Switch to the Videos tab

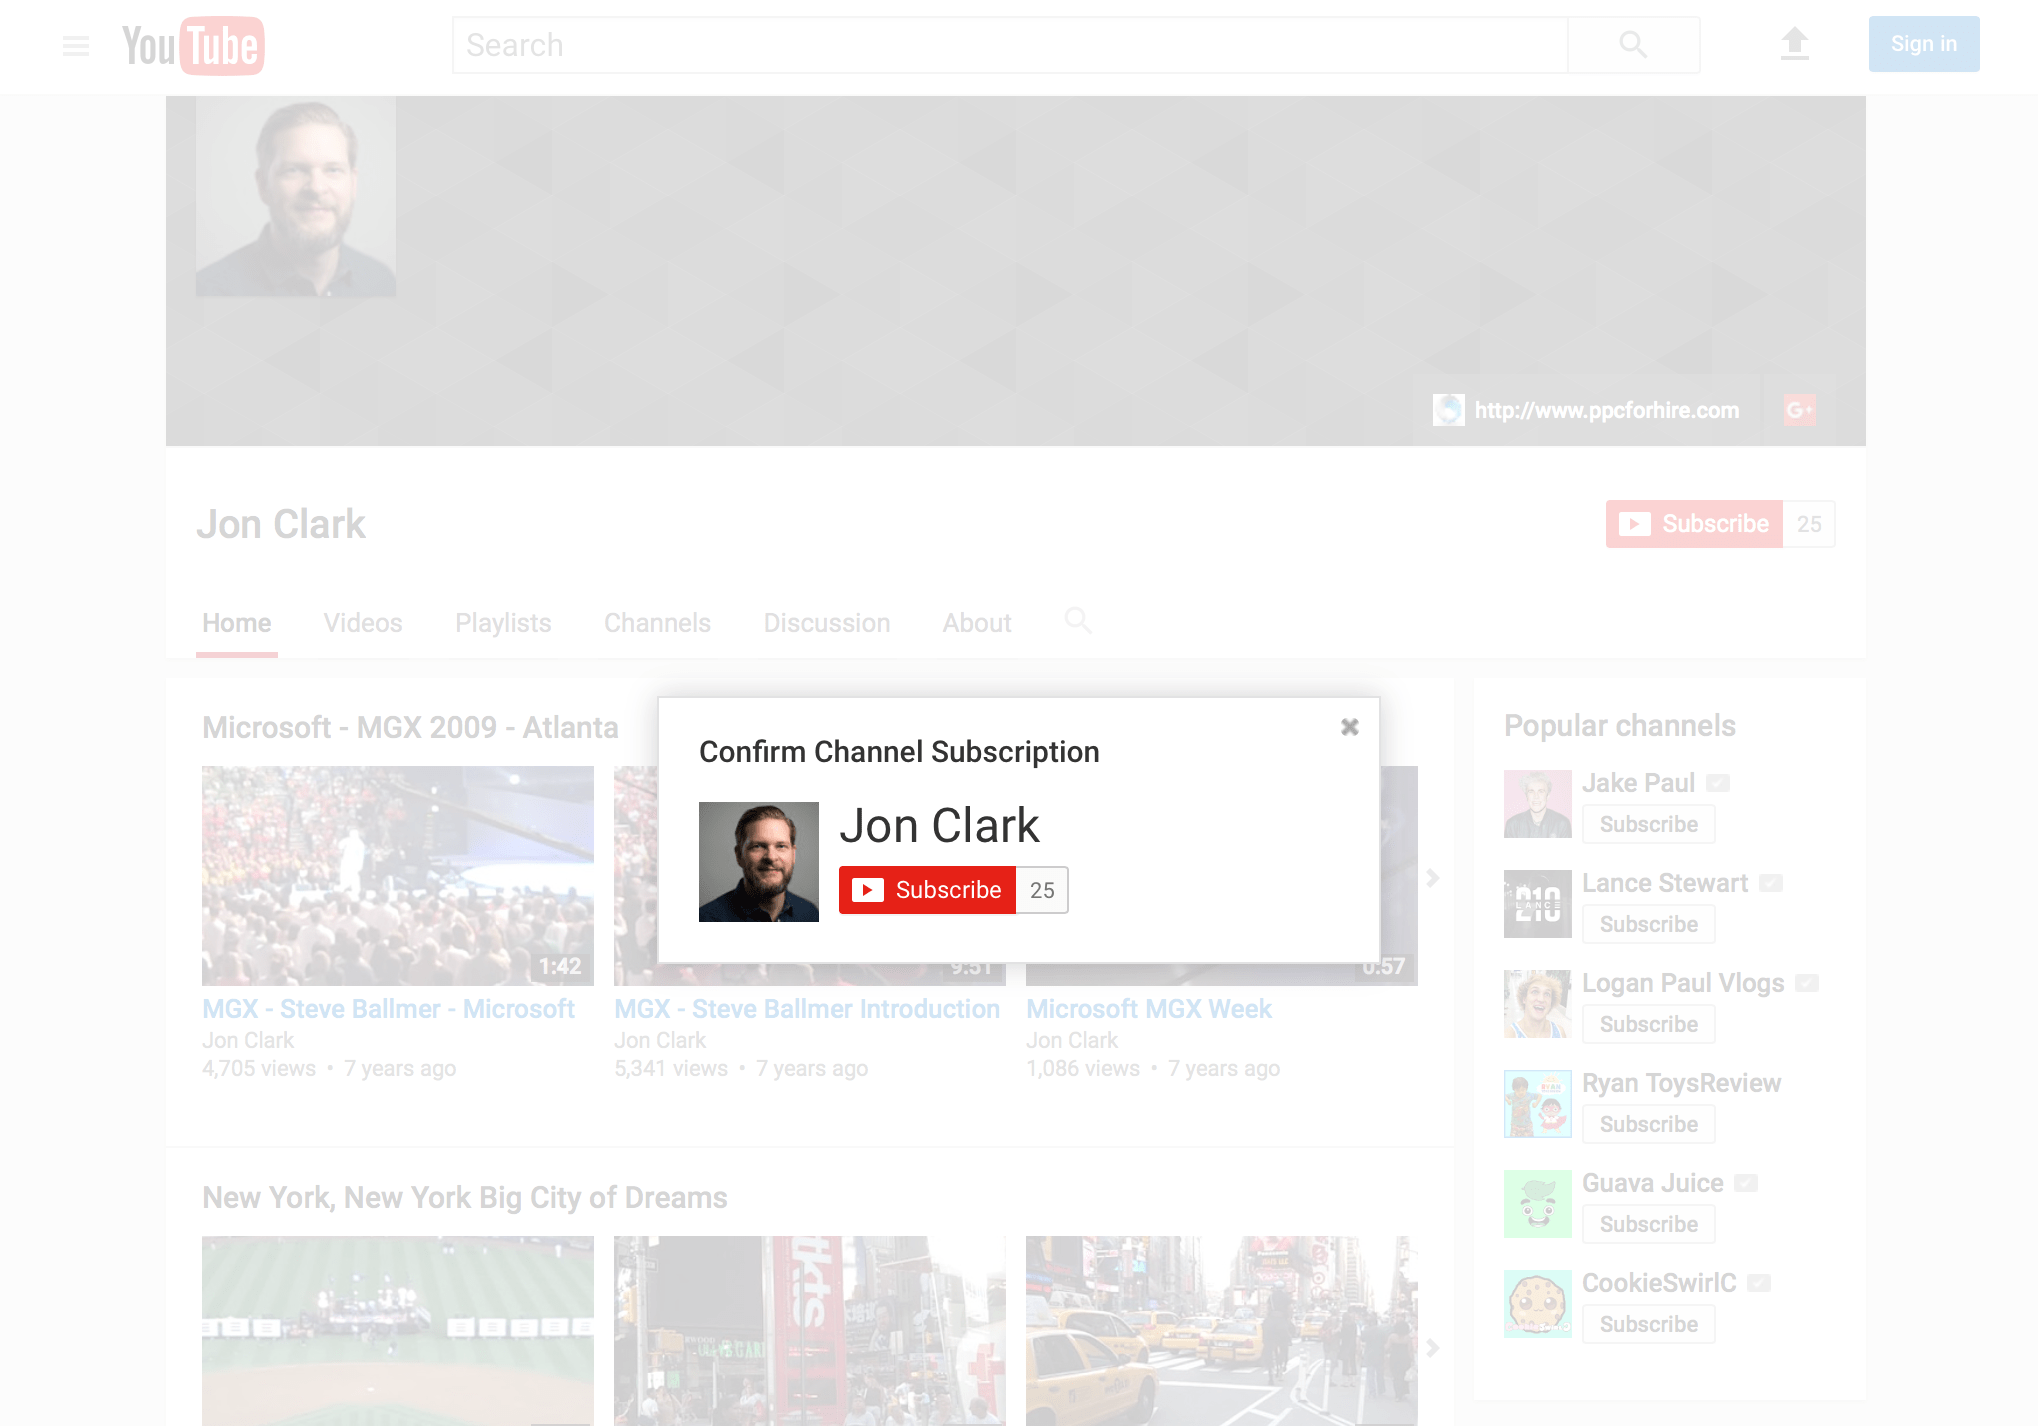(362, 623)
